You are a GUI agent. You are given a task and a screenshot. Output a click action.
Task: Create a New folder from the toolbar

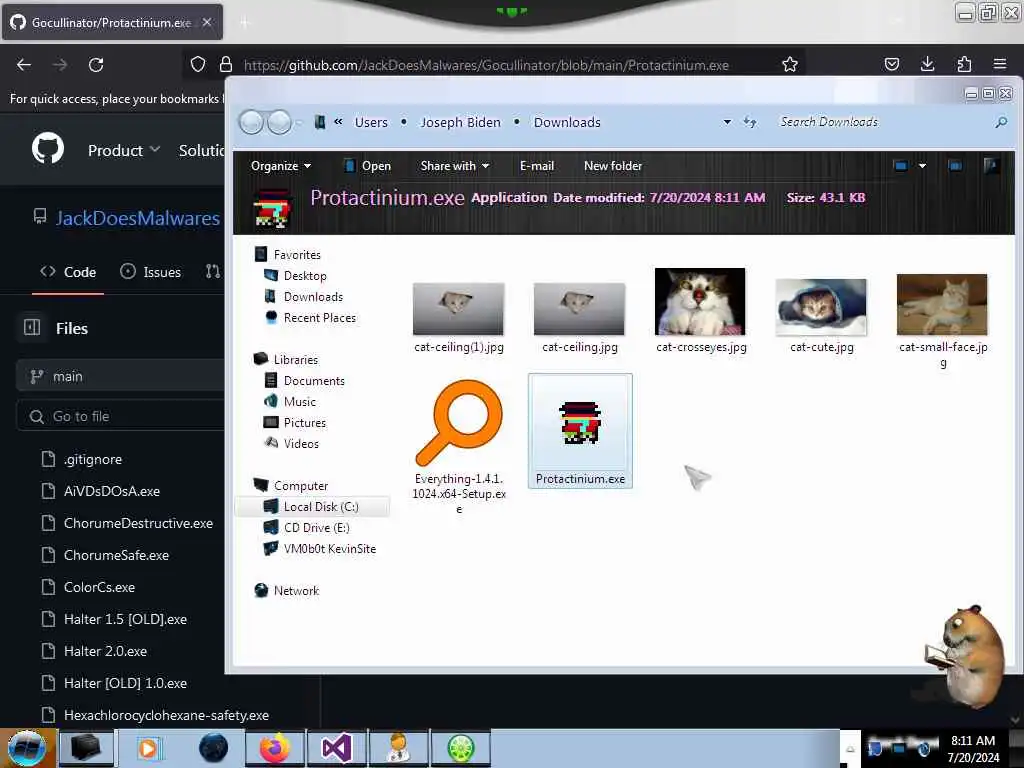613,166
